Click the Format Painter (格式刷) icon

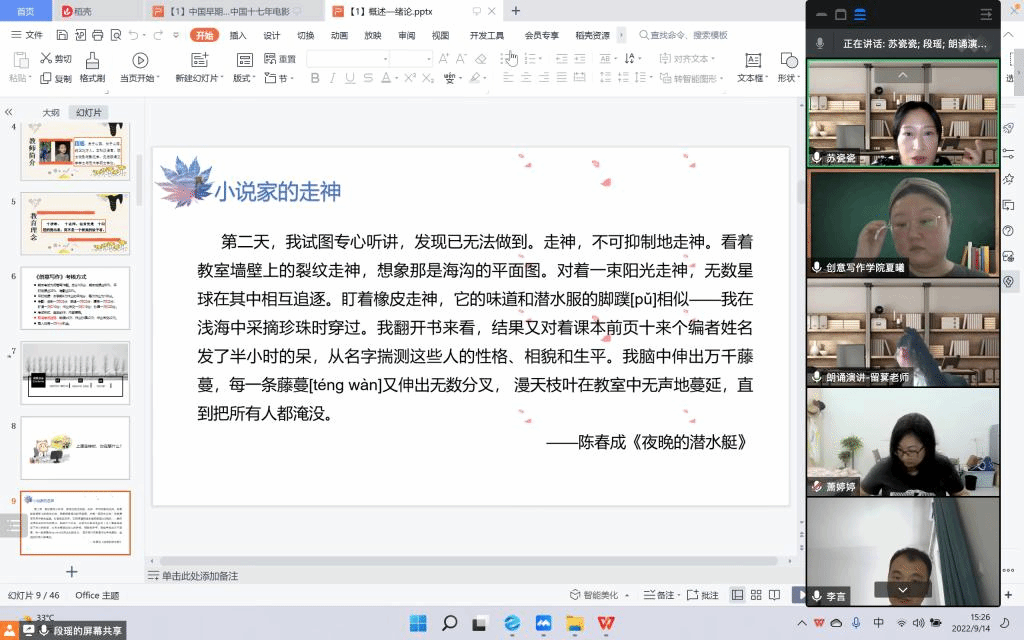[92, 61]
